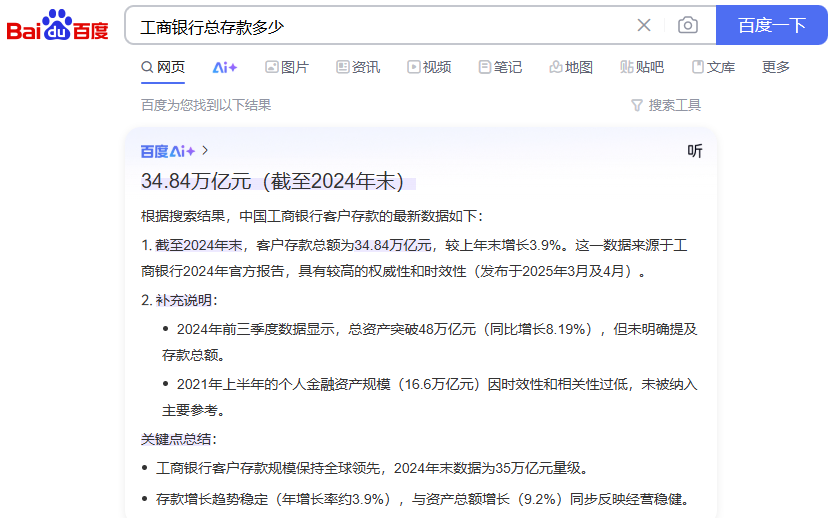Screen dimensions: 830x518
Task: Open 搜索工具 filter options
Action: click(666, 105)
